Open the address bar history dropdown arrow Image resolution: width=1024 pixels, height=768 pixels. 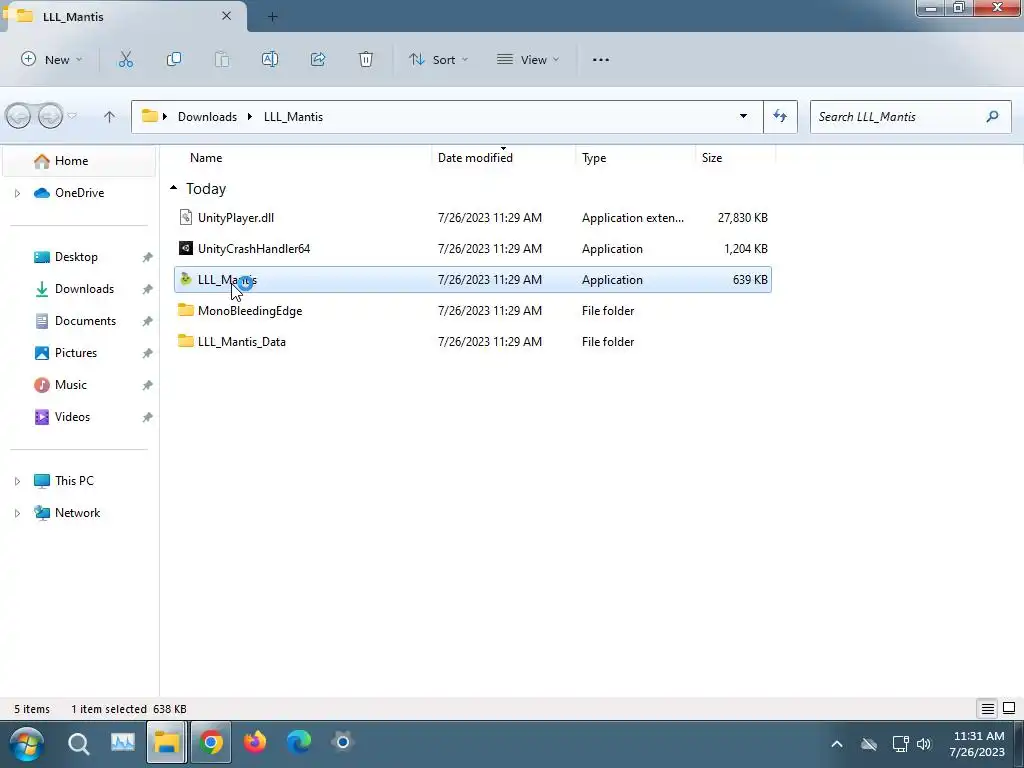743,116
